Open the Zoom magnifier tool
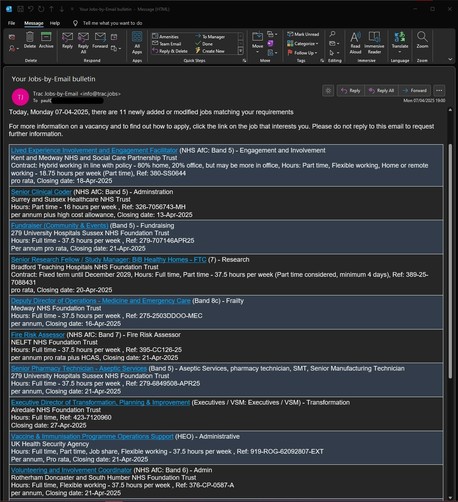 pos(422,40)
